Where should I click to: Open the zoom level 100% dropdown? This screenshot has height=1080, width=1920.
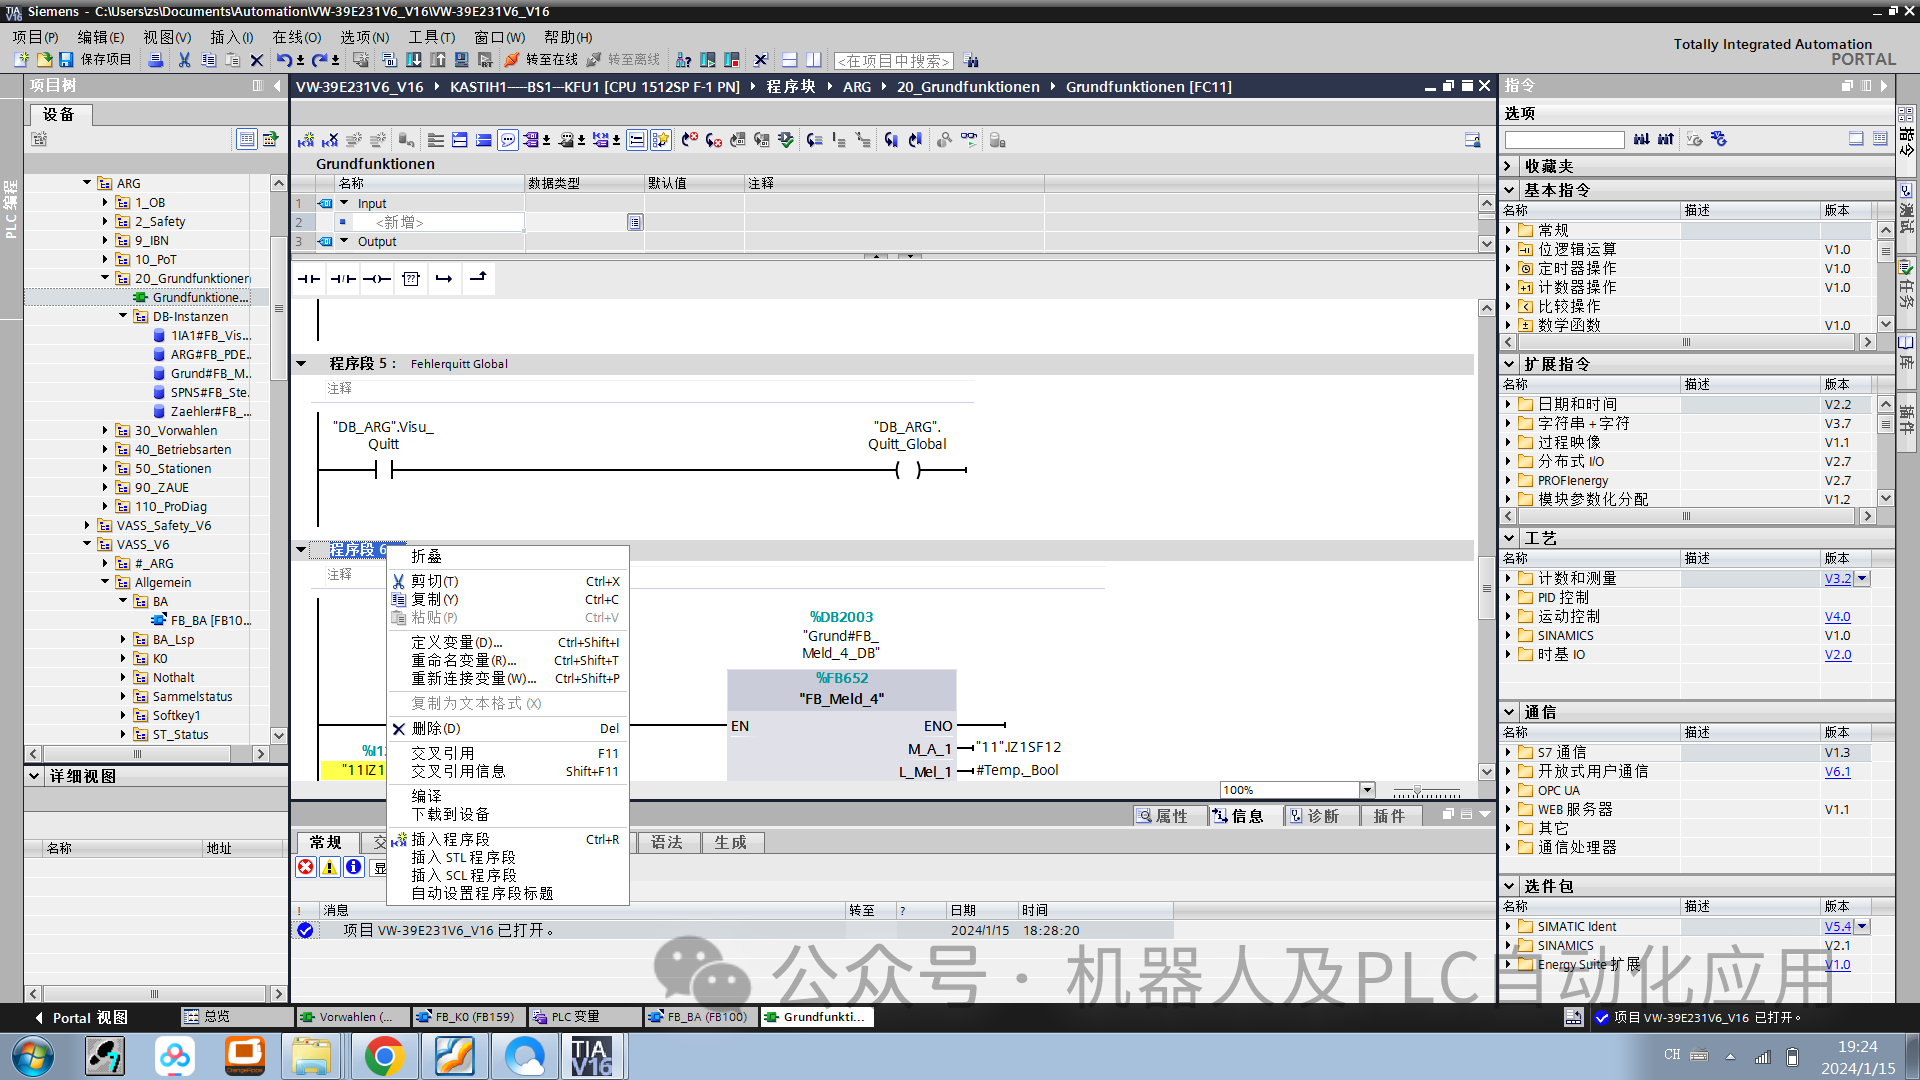point(1367,790)
